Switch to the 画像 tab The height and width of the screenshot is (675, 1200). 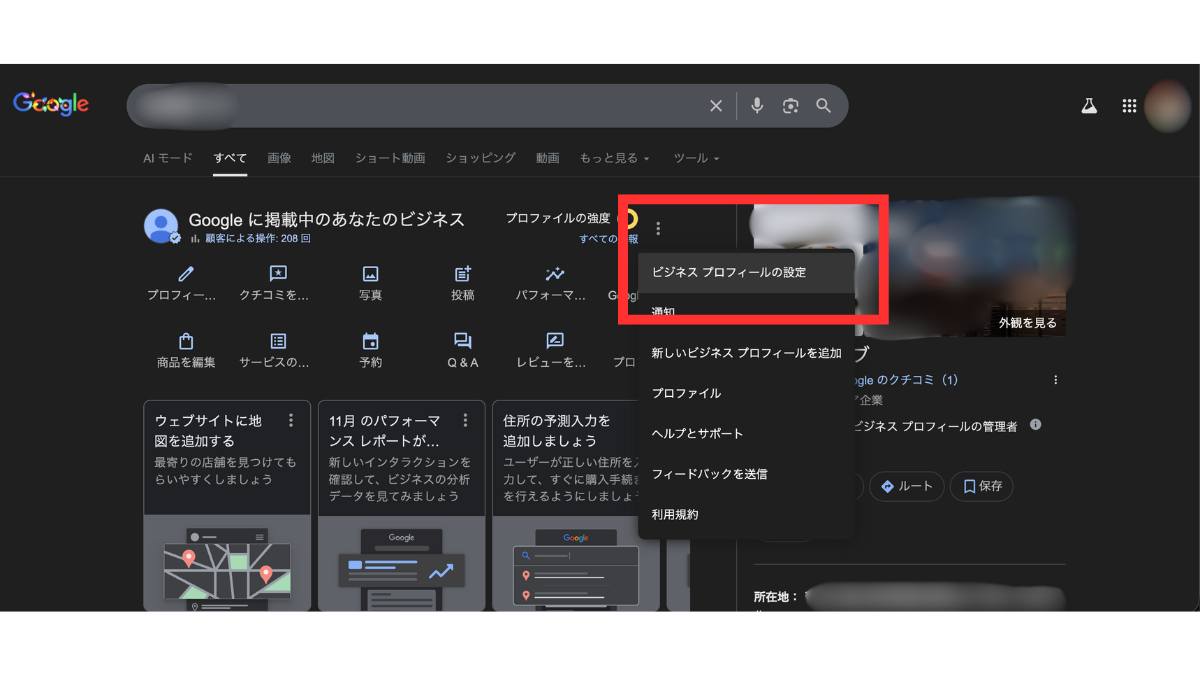pos(279,158)
